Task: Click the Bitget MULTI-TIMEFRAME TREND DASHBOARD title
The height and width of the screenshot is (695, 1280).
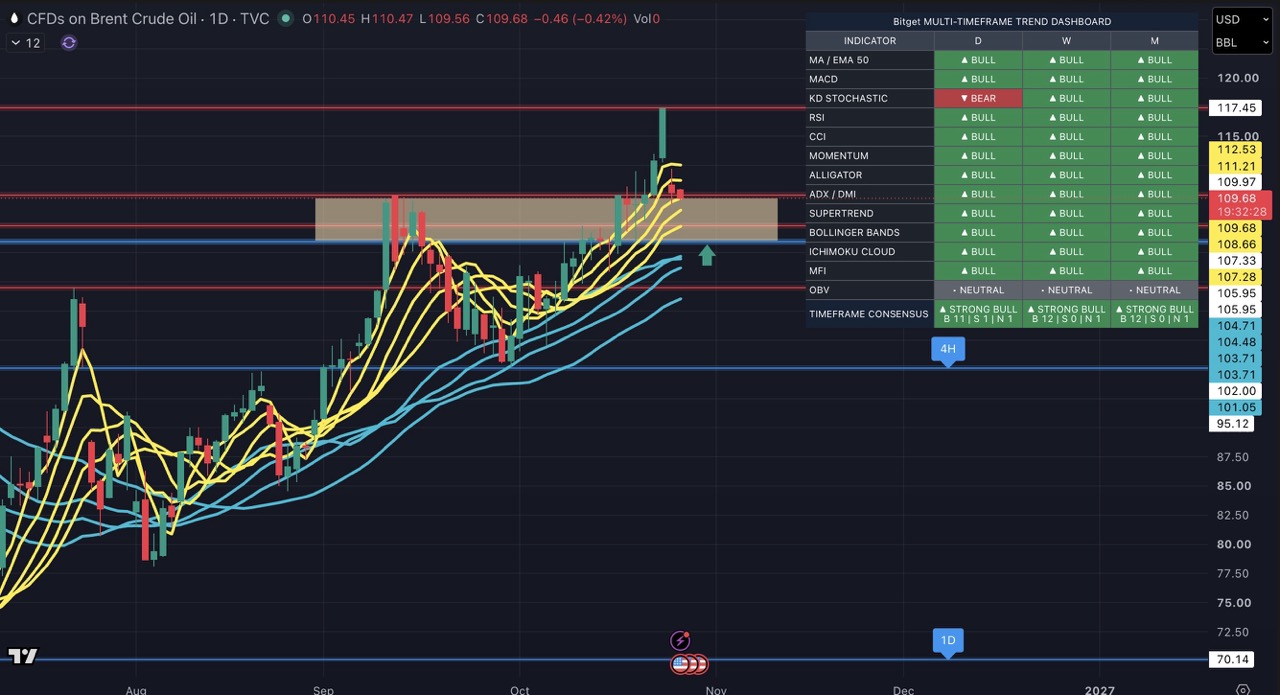Action: point(1002,21)
